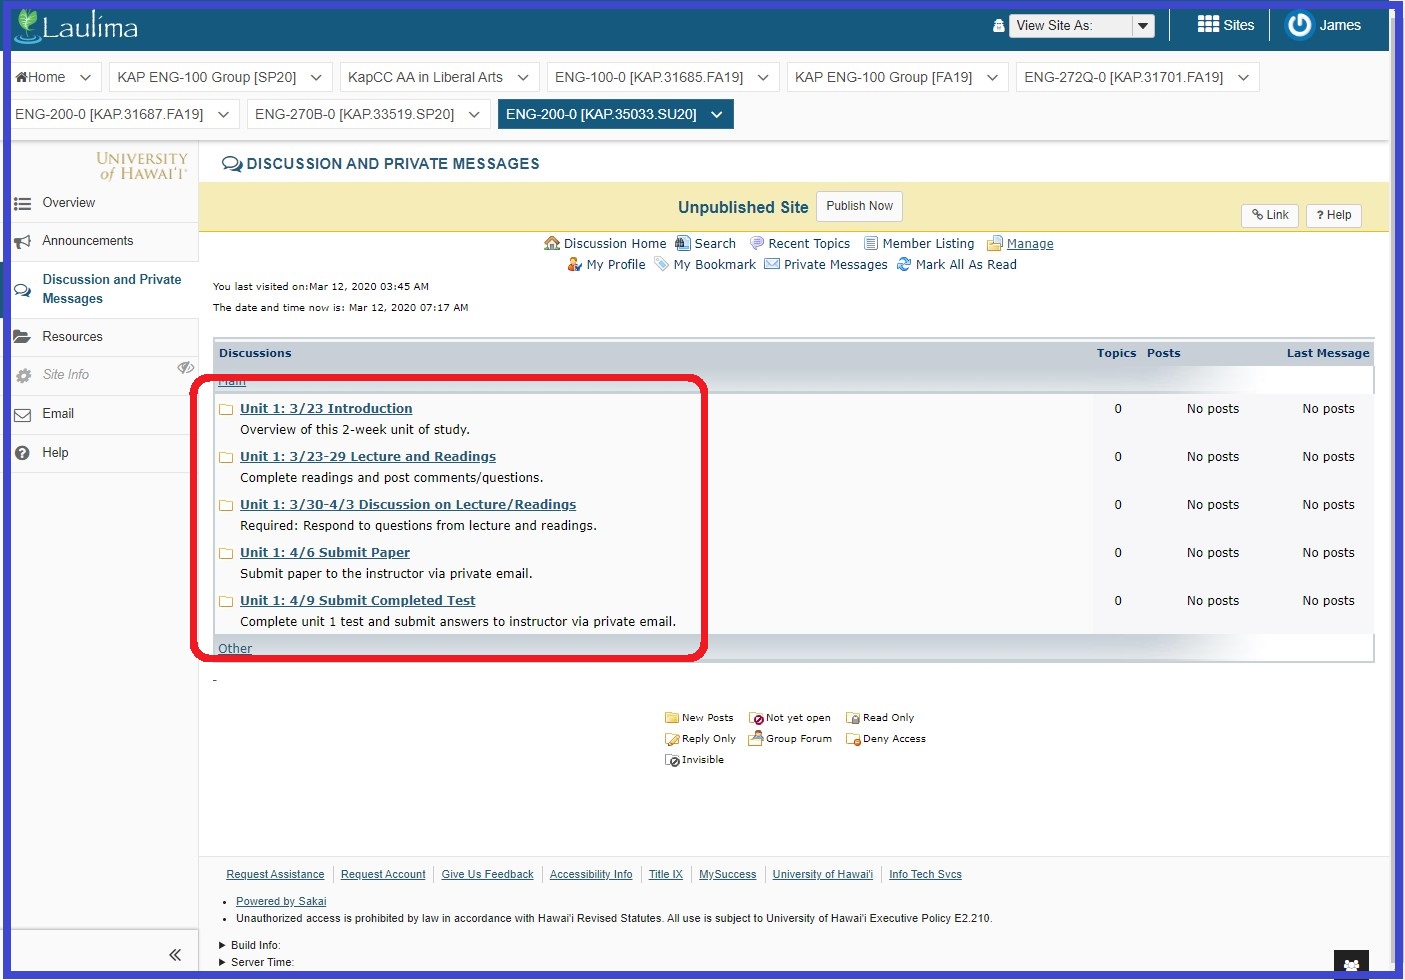Click the ? Help button

(x=1333, y=215)
